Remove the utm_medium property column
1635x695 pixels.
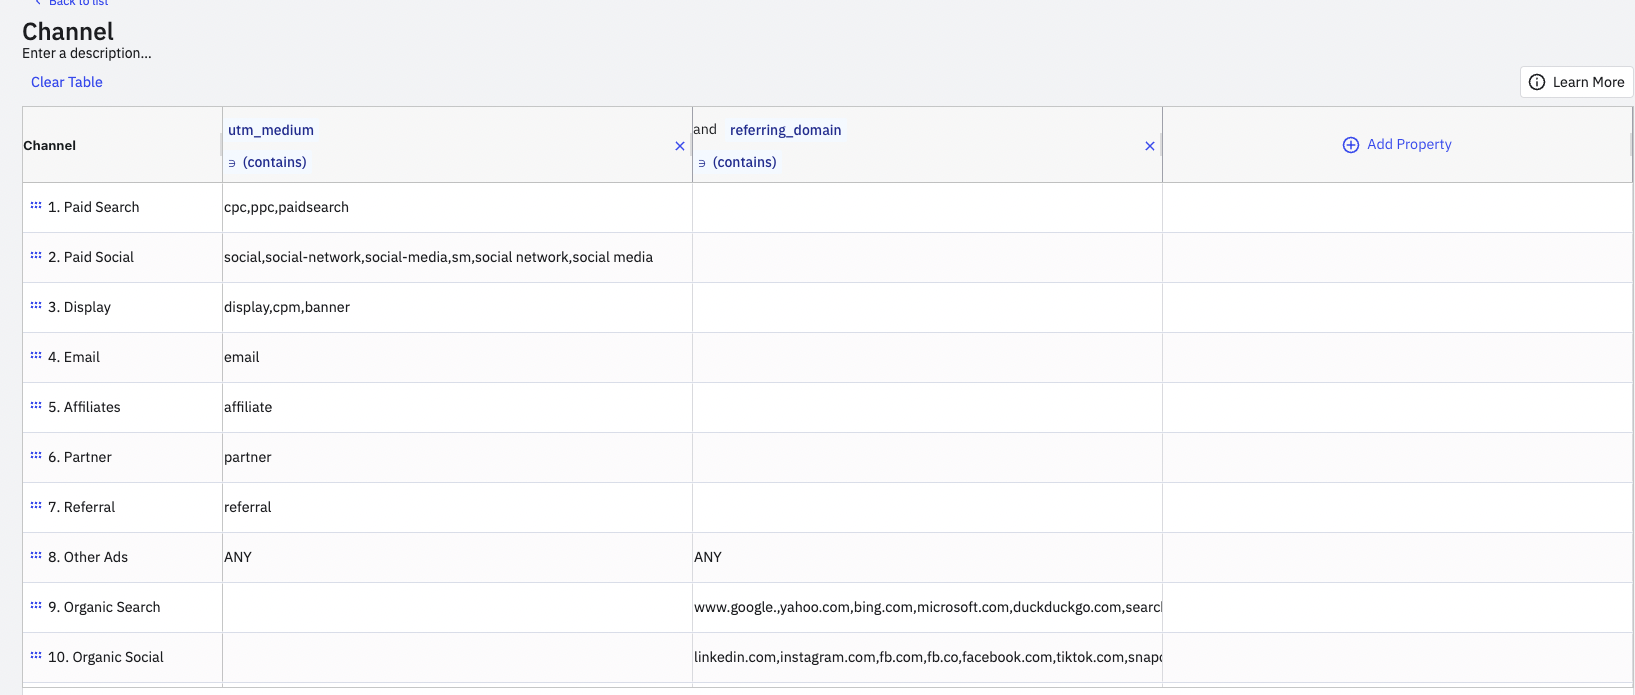click(x=680, y=146)
